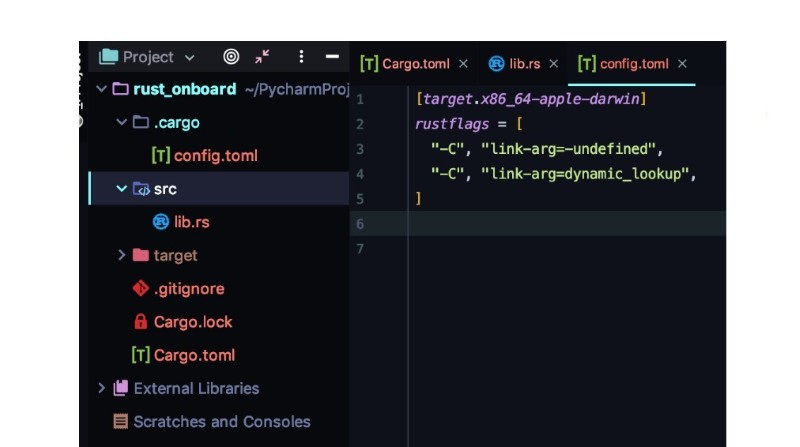Collapse the src folder chevron
This screenshot has height=447, width=800.
pos(121,189)
